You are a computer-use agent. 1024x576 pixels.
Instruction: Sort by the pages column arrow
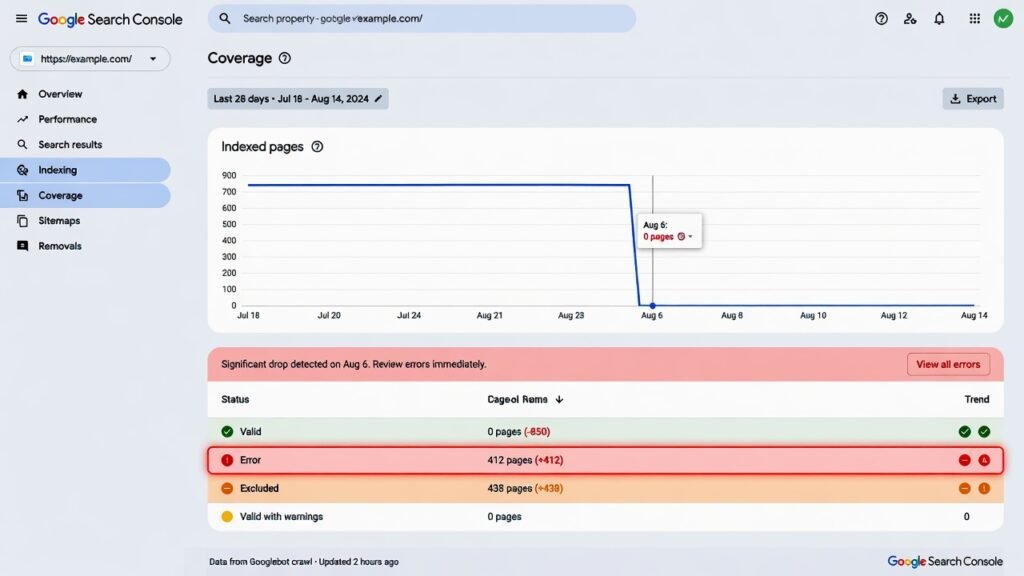(559, 400)
